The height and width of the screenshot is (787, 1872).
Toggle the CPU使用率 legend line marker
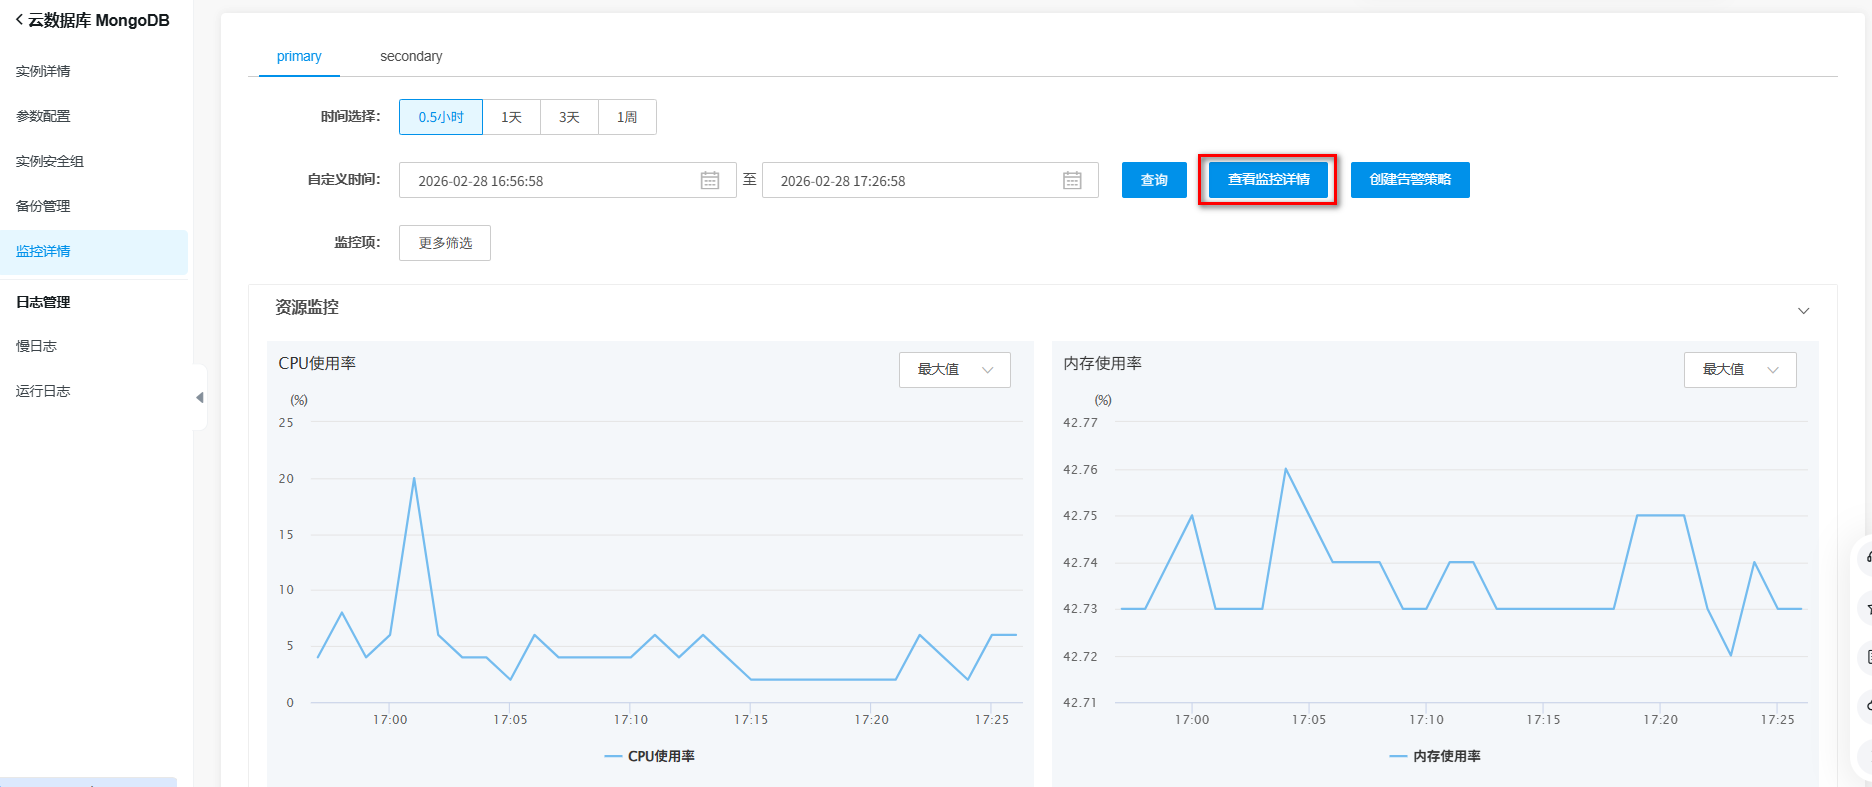613,756
